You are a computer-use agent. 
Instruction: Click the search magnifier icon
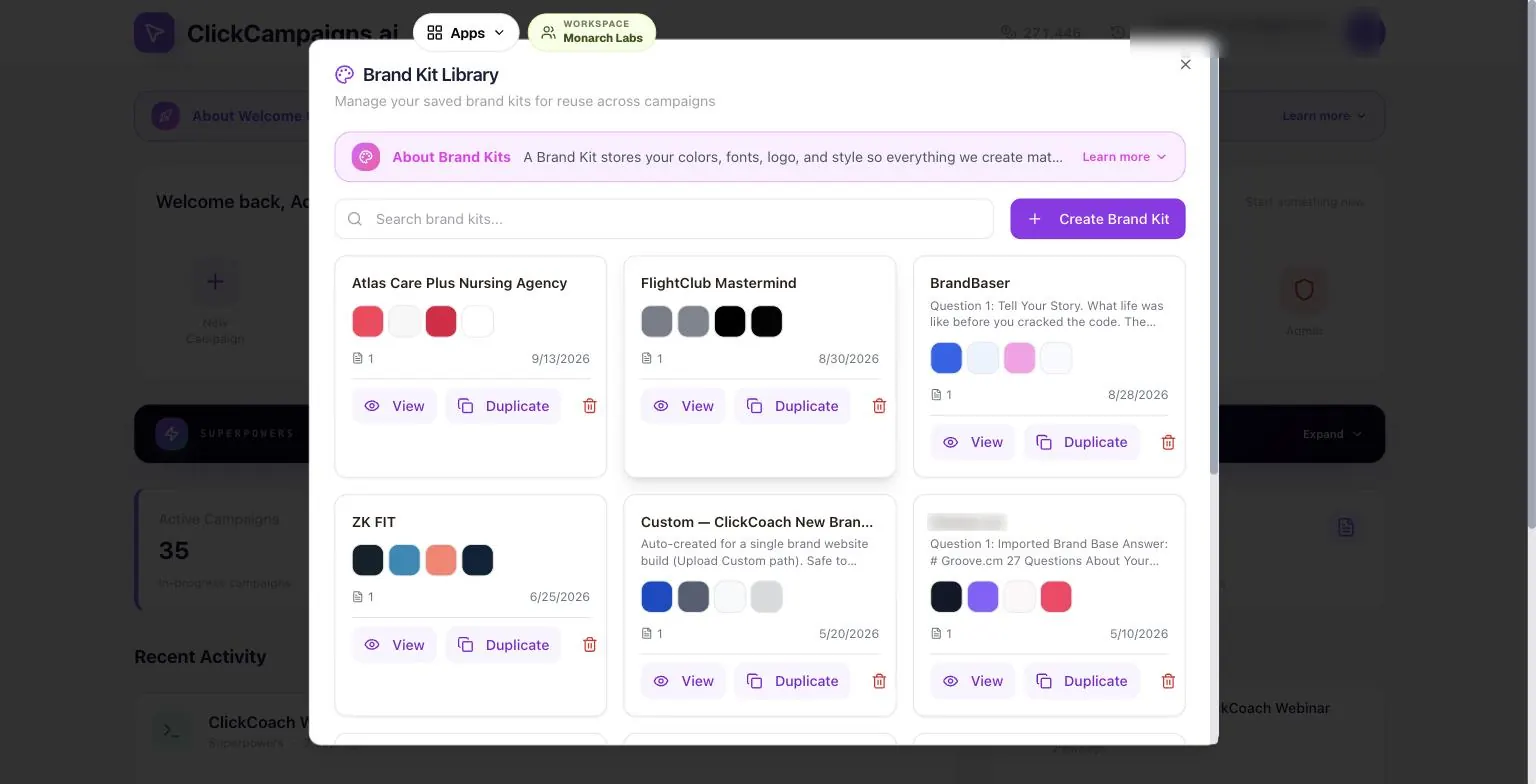(x=355, y=219)
